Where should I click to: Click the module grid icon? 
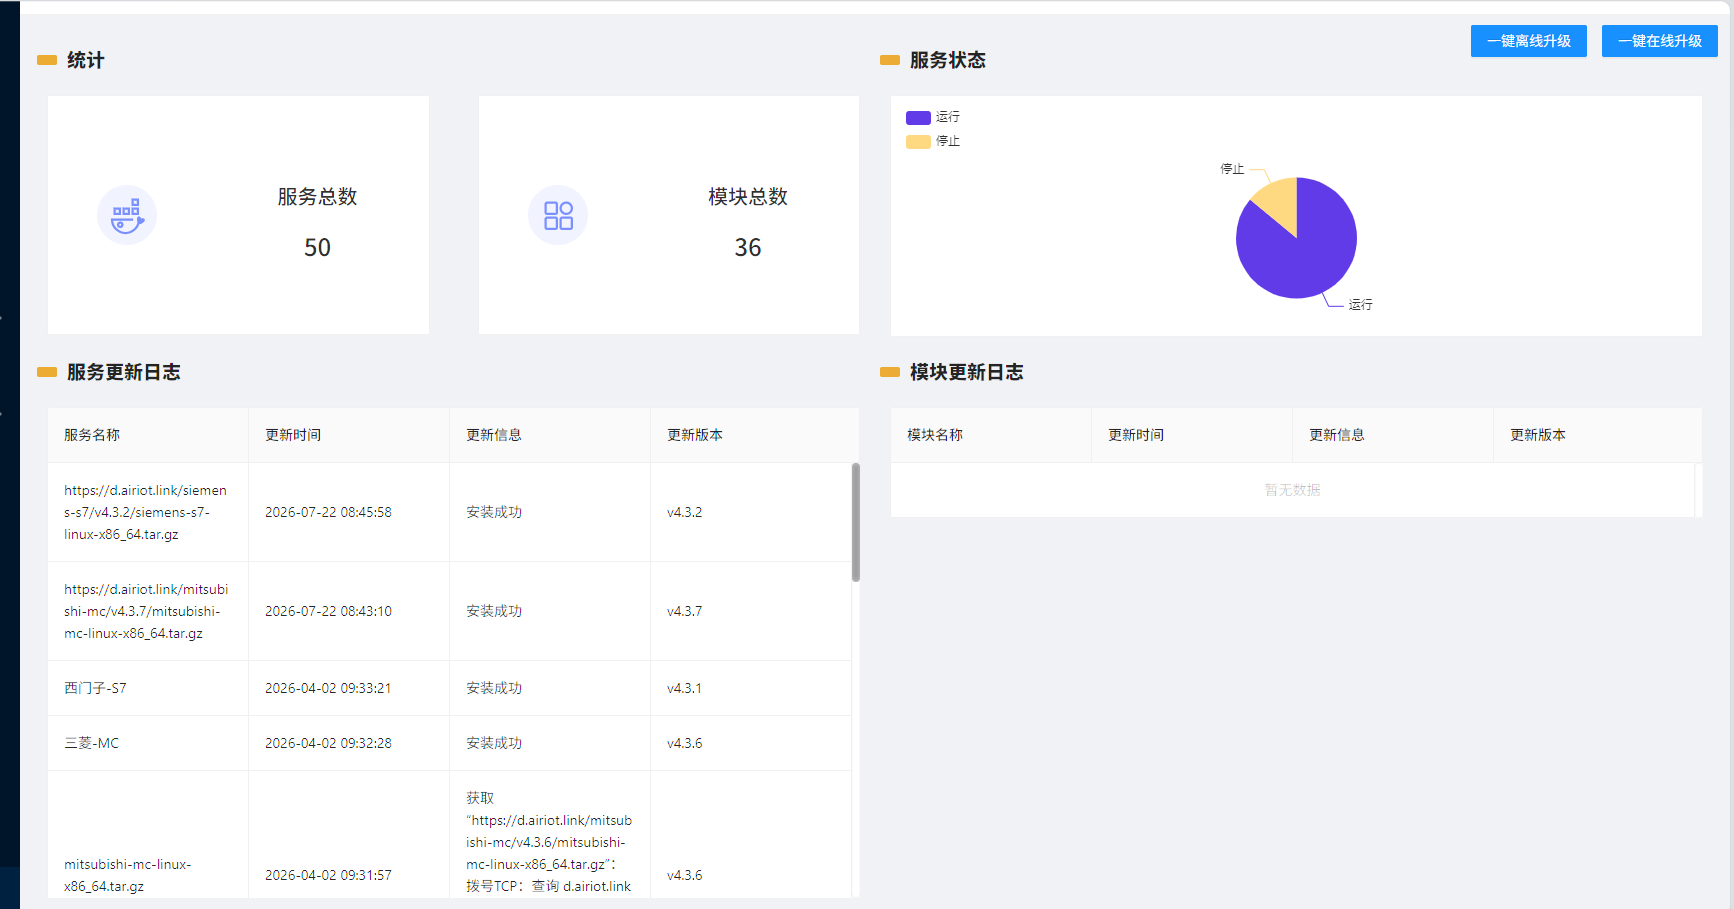pyautogui.click(x=558, y=215)
